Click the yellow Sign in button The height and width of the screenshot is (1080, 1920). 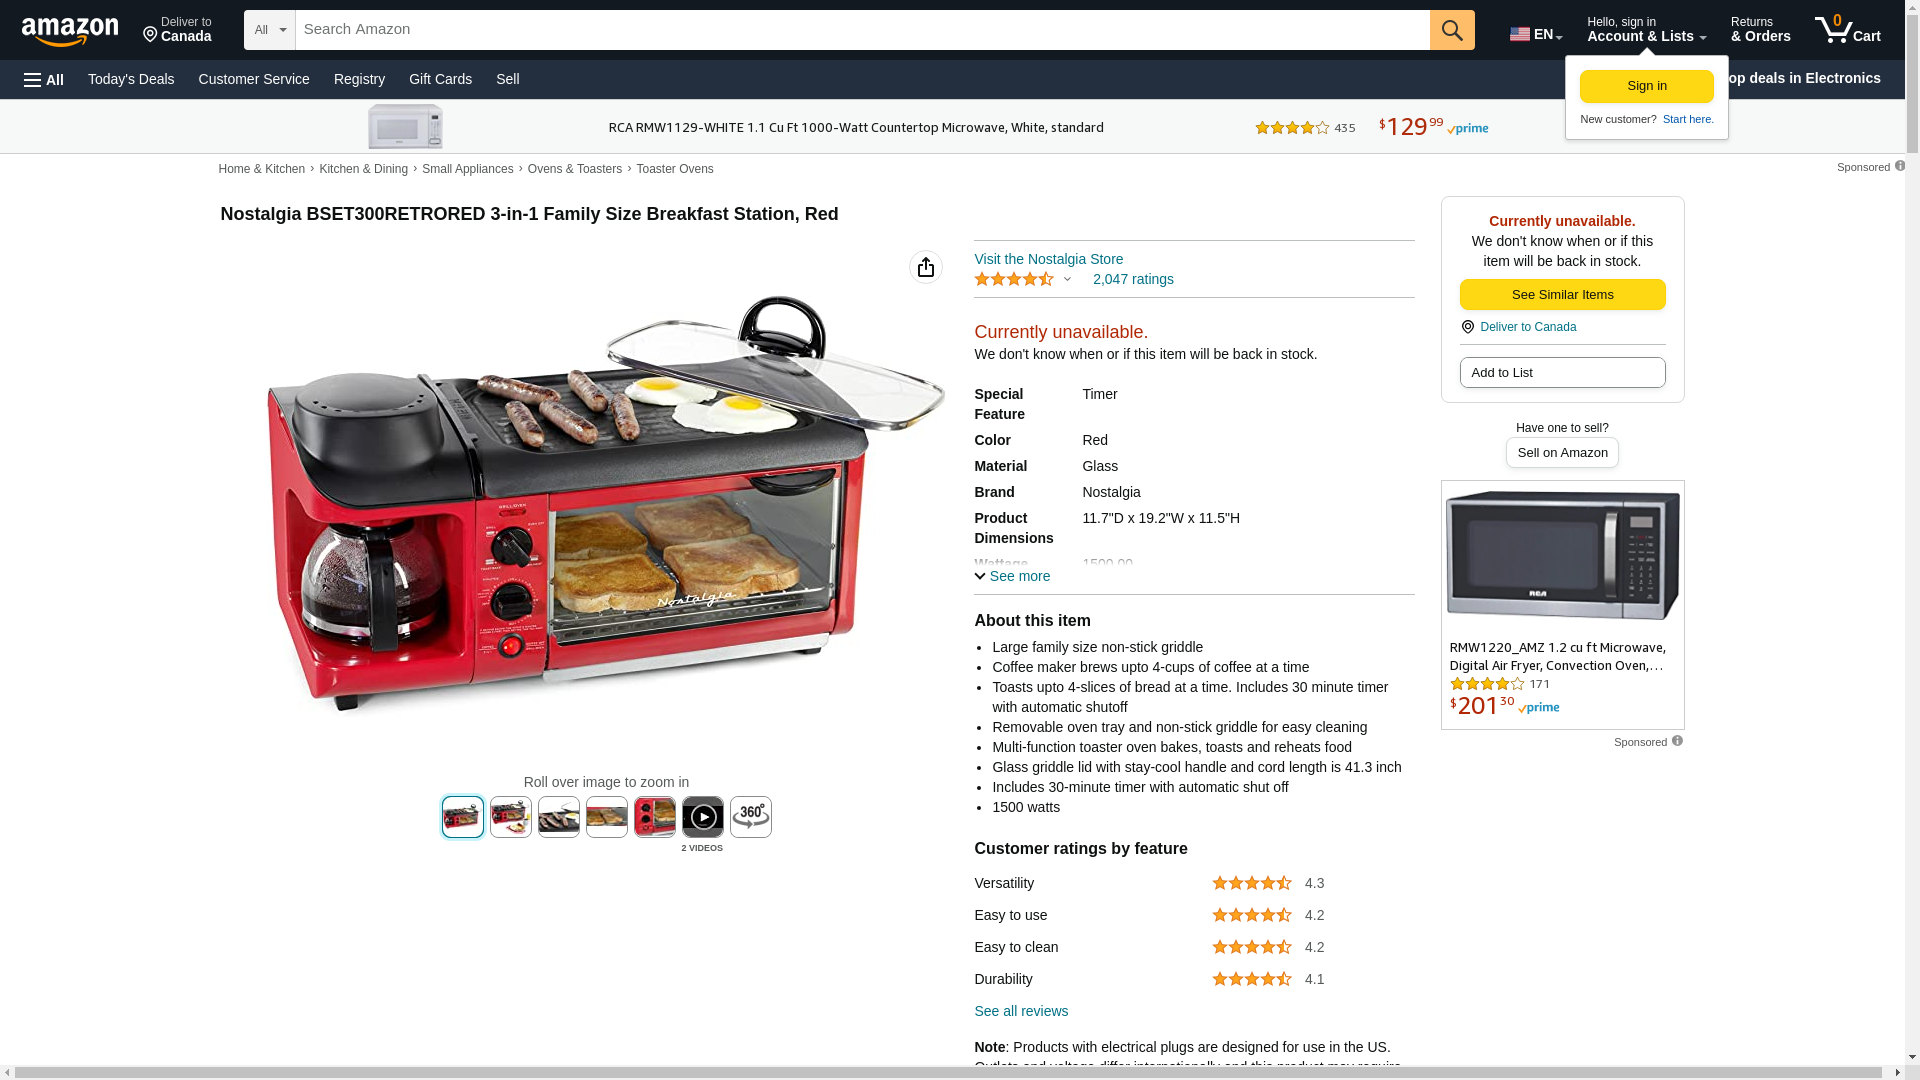(1647, 86)
